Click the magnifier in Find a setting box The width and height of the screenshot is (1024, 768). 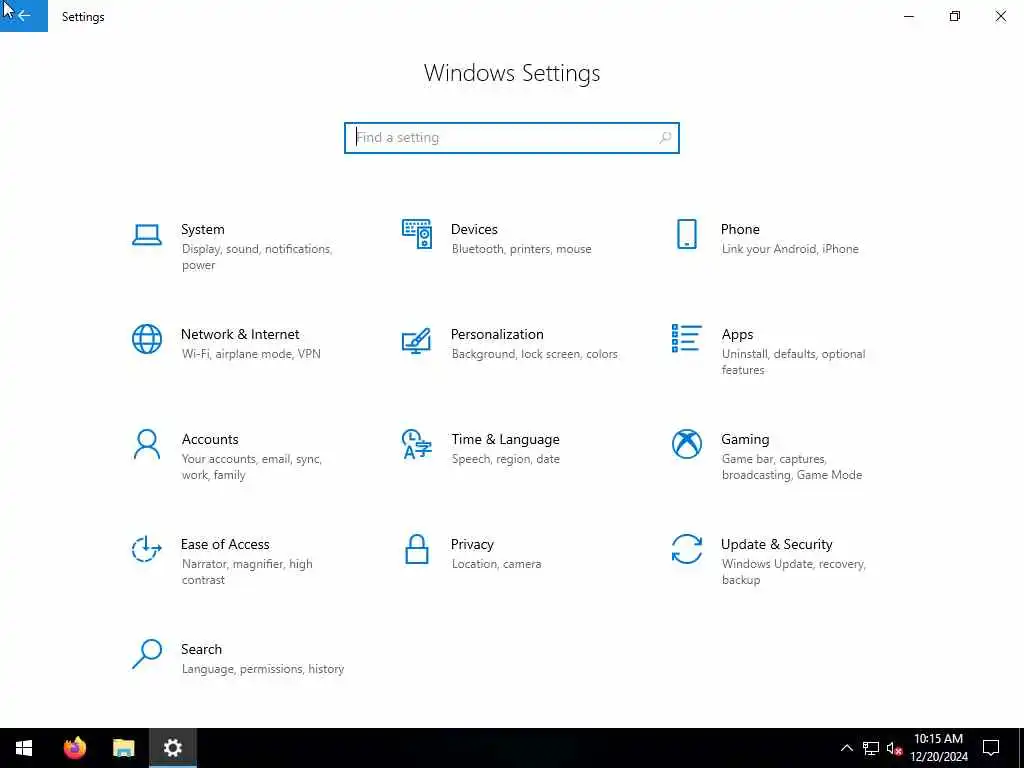point(665,138)
